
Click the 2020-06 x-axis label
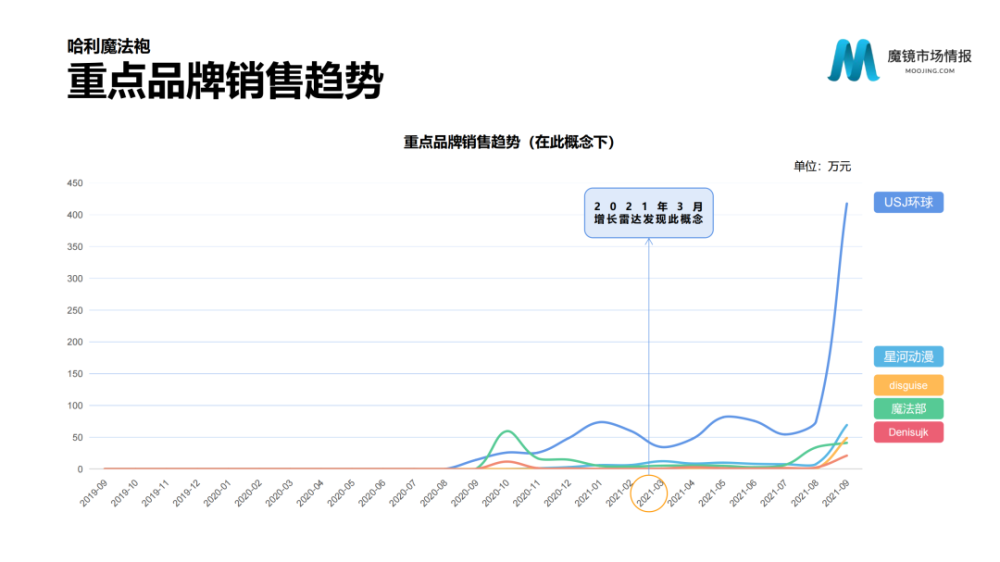point(372,493)
